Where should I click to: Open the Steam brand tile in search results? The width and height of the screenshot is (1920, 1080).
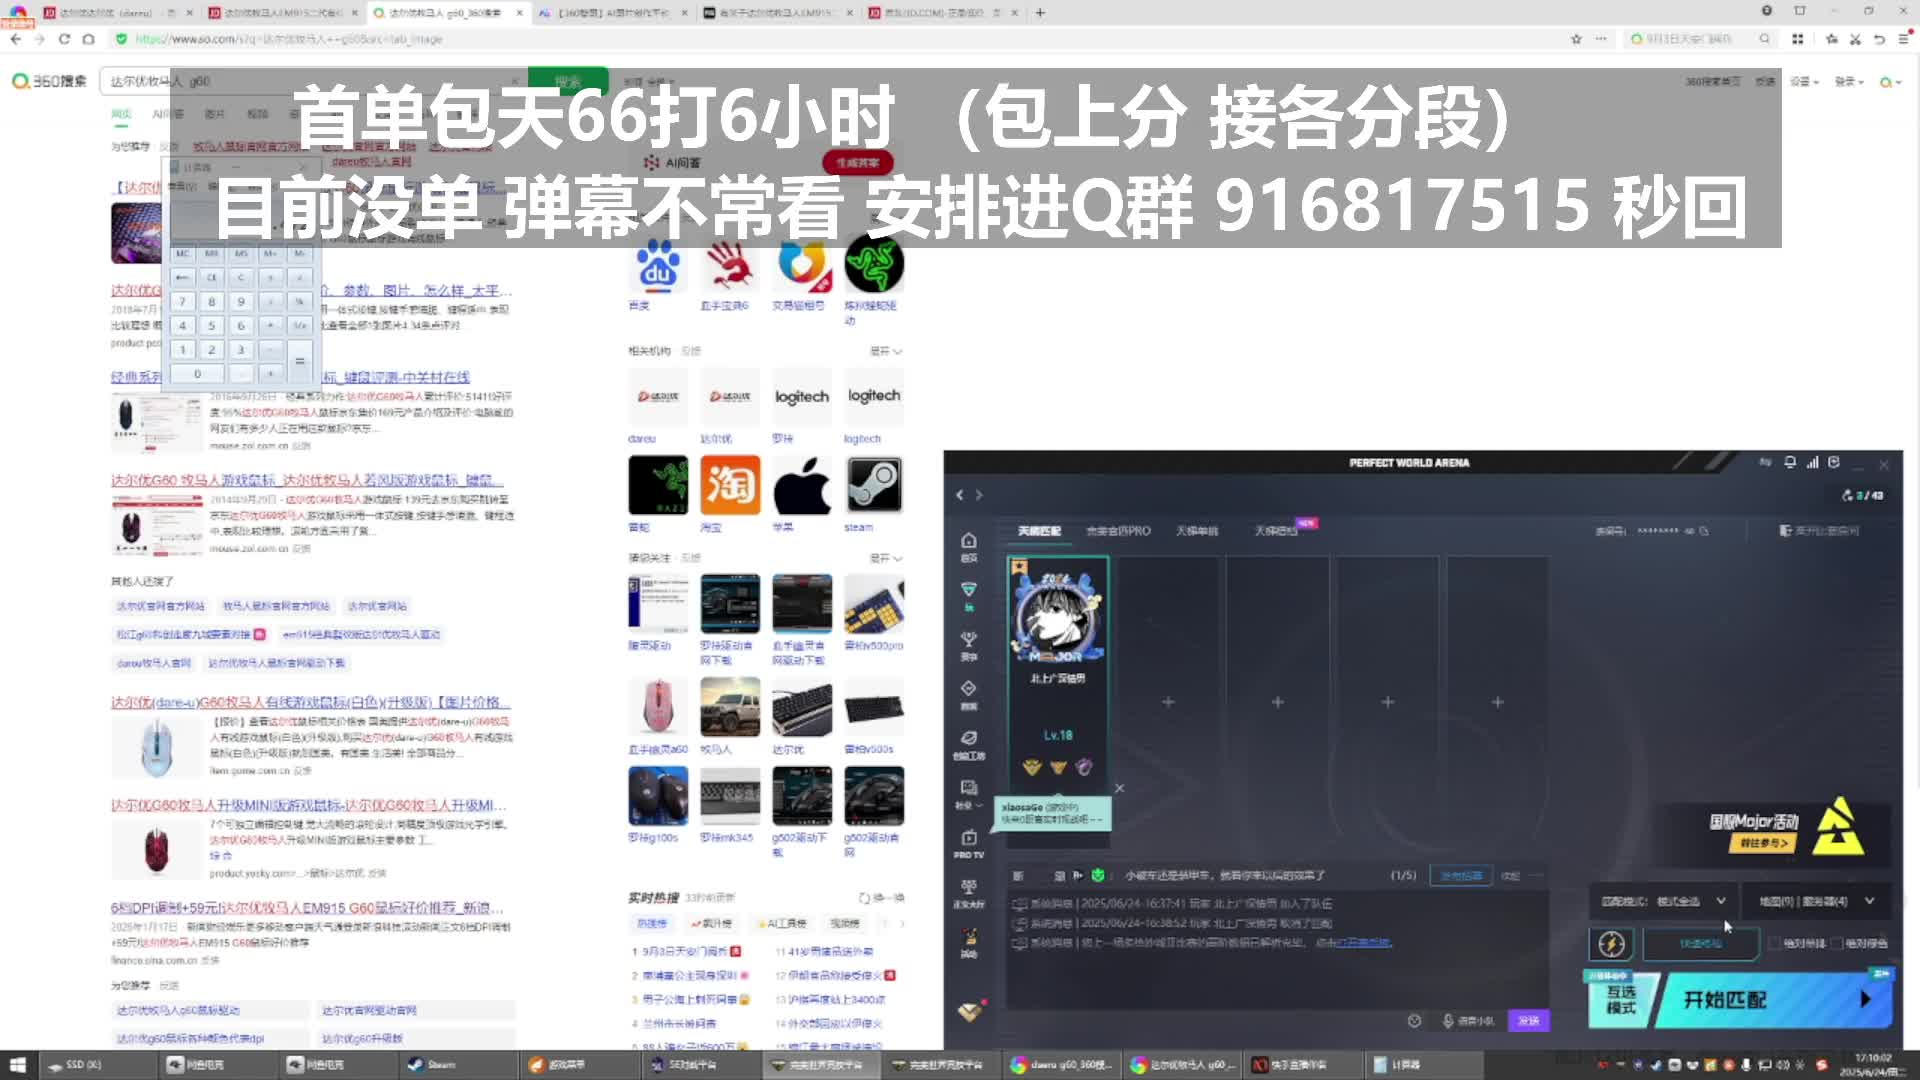tap(874, 485)
